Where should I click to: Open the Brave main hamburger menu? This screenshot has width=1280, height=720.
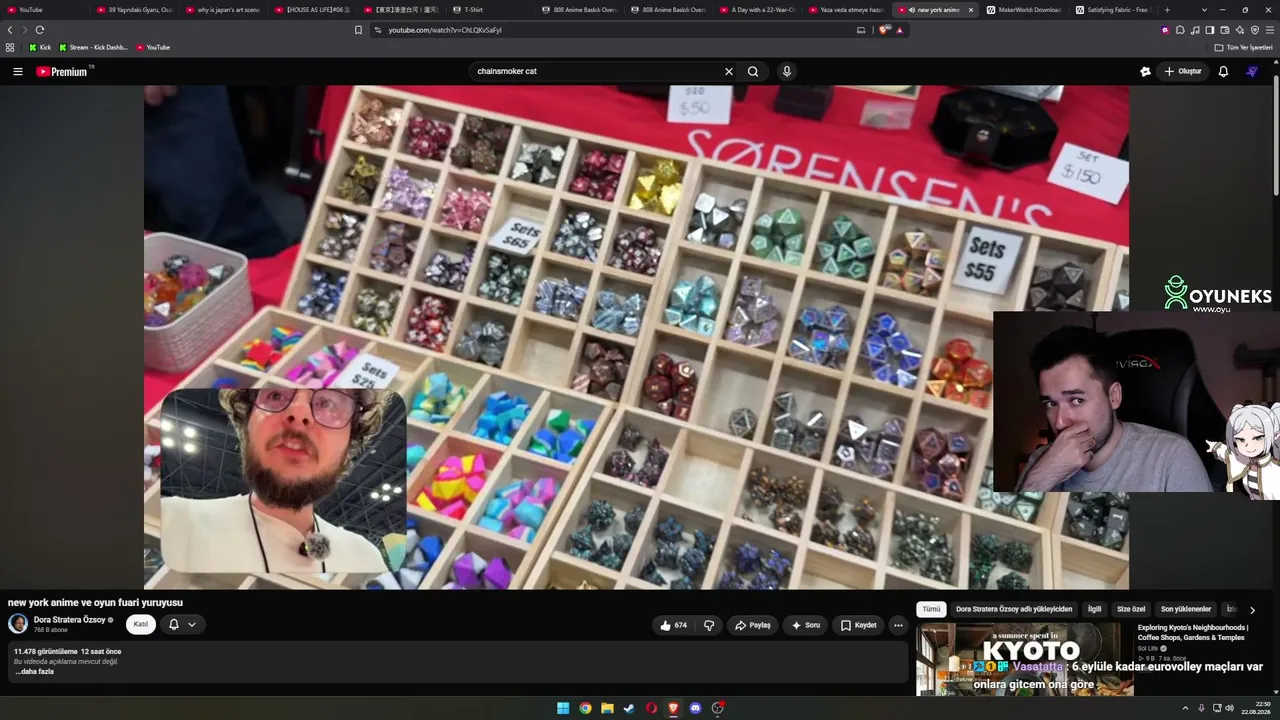click(1270, 30)
